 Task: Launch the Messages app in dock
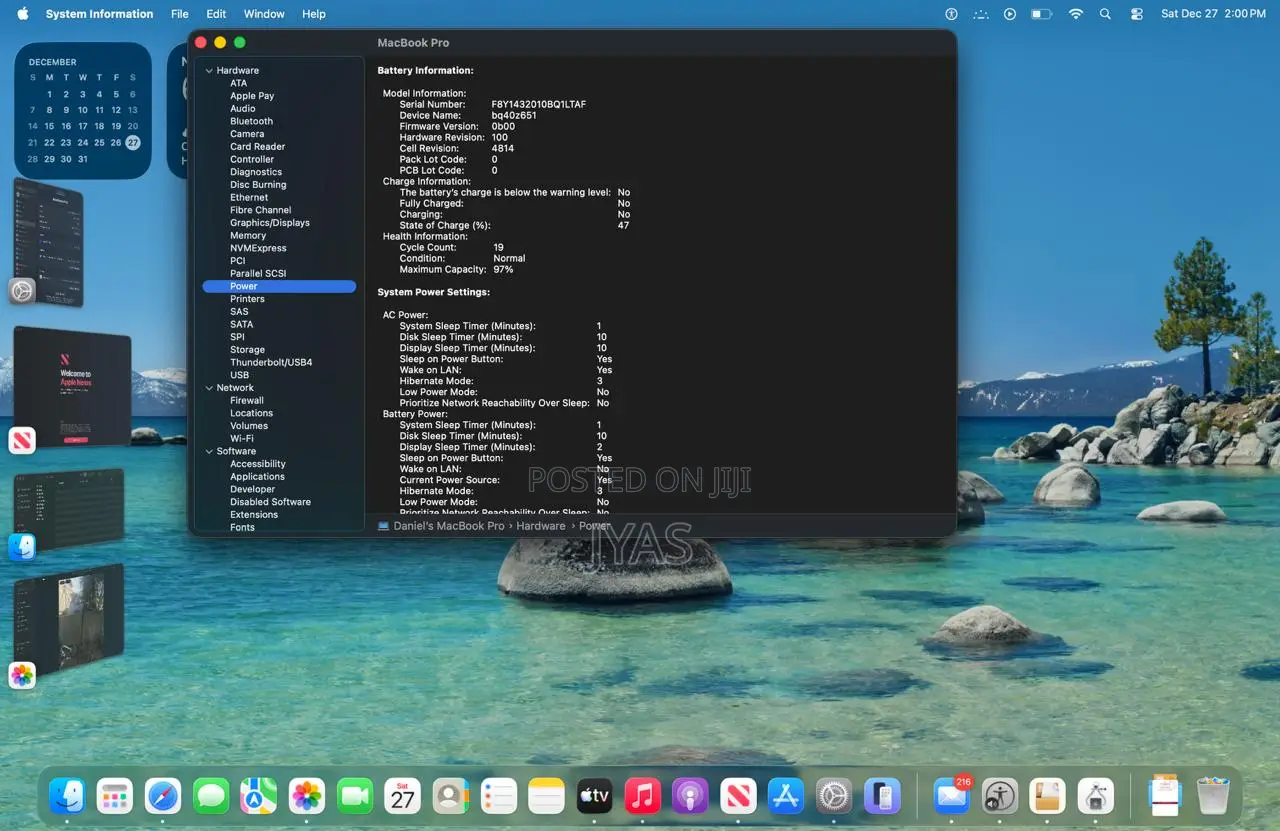(211, 796)
